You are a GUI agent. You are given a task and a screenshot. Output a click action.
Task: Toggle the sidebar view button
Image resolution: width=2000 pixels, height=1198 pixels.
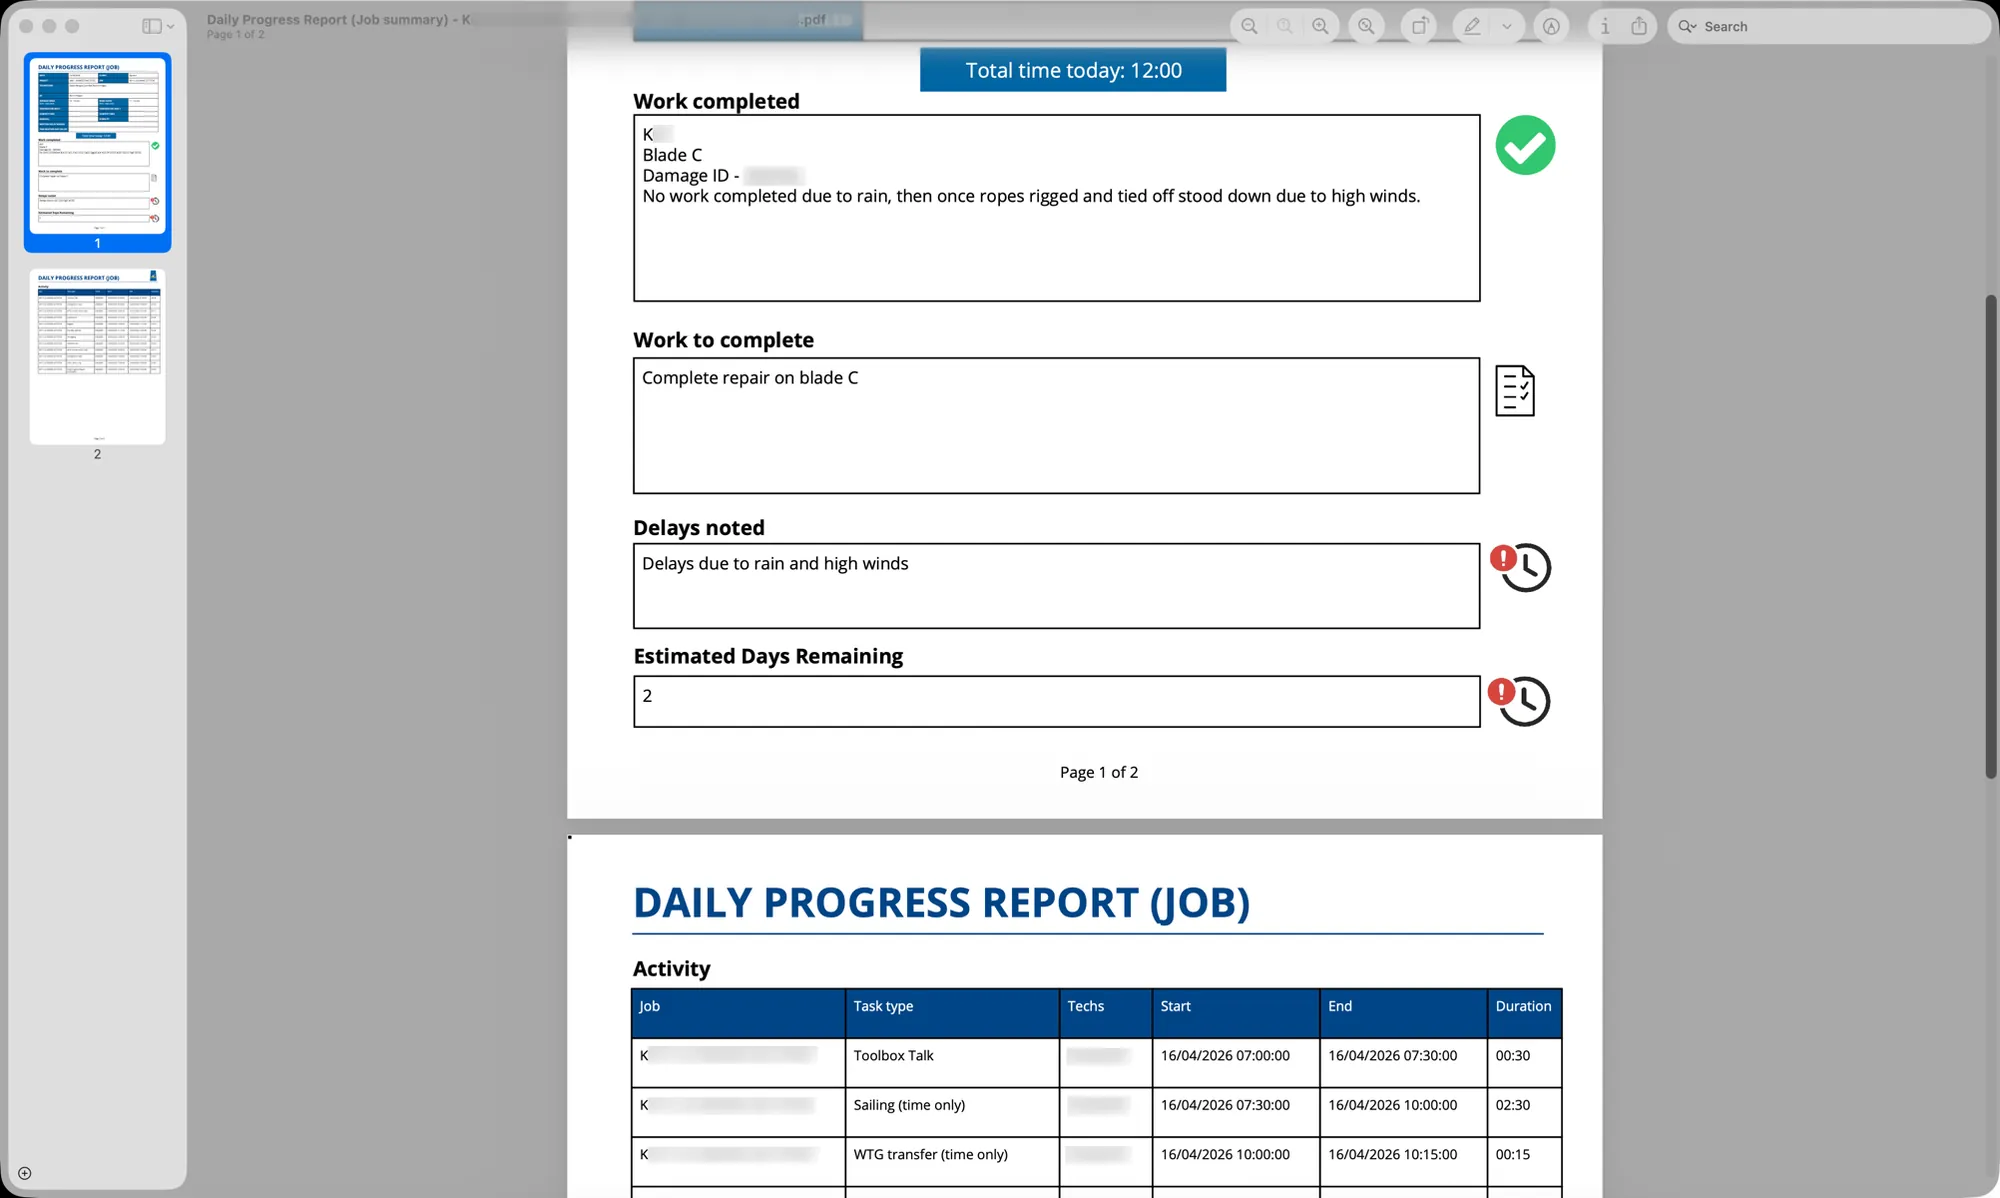(x=152, y=26)
